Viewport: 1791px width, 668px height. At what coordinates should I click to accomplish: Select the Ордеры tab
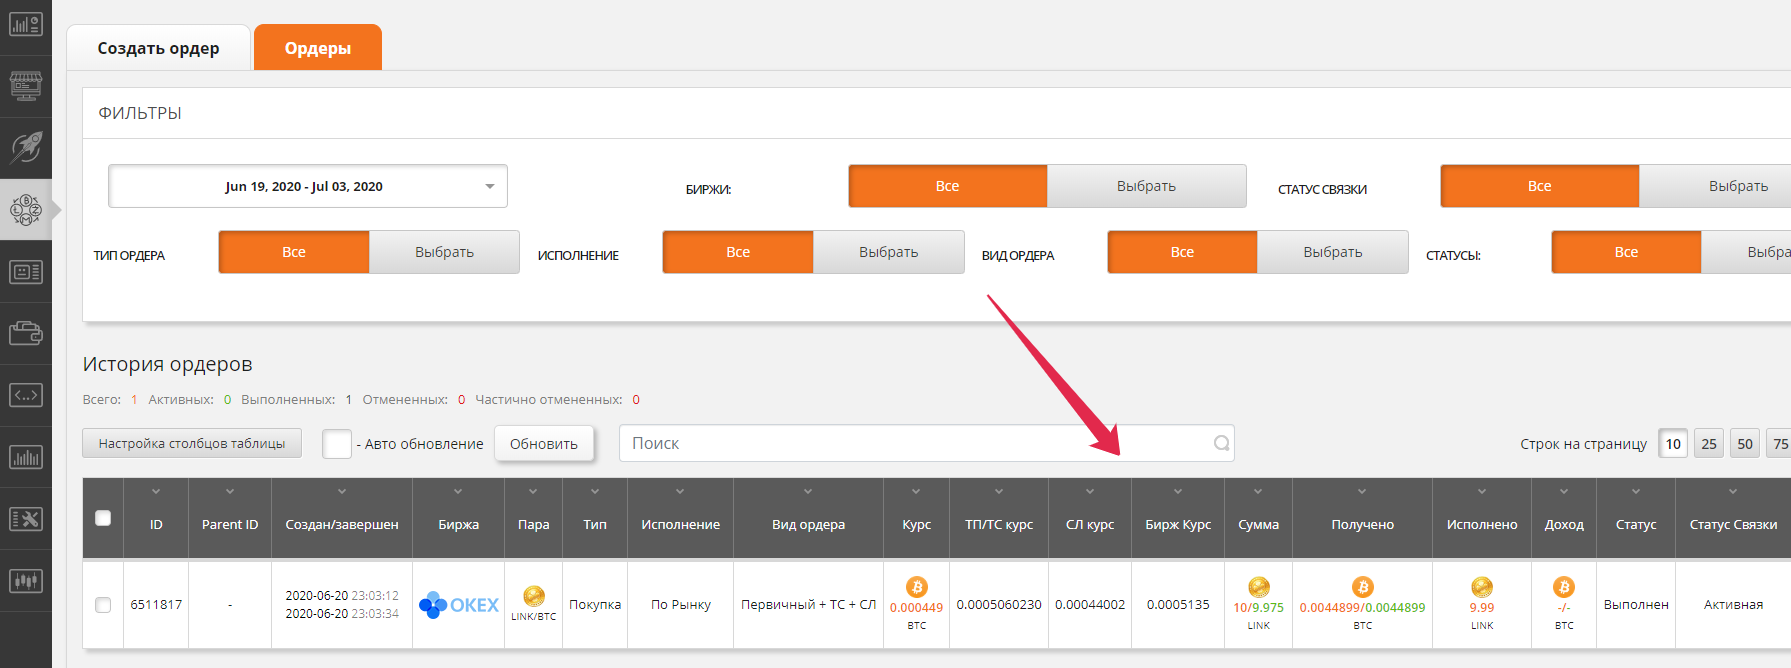(317, 48)
